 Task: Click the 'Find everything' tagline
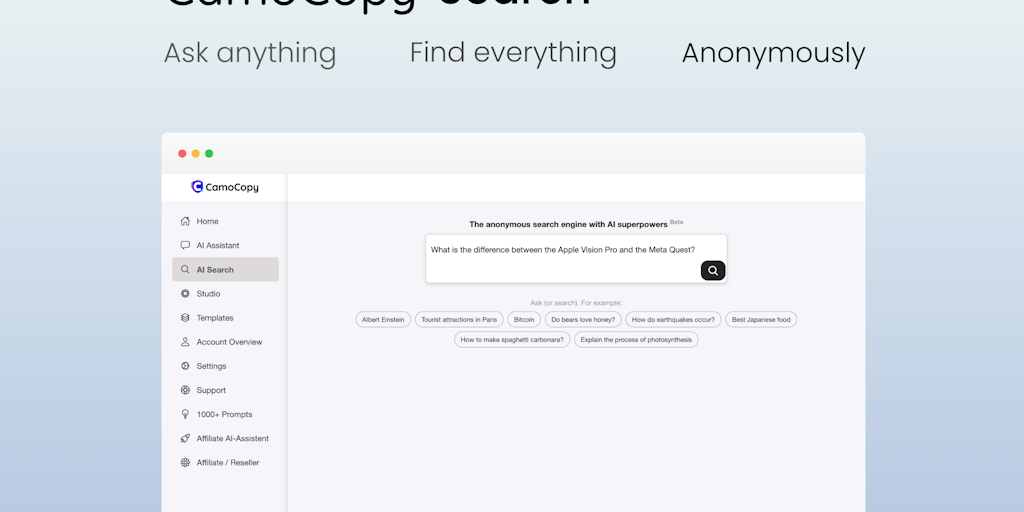pos(513,54)
